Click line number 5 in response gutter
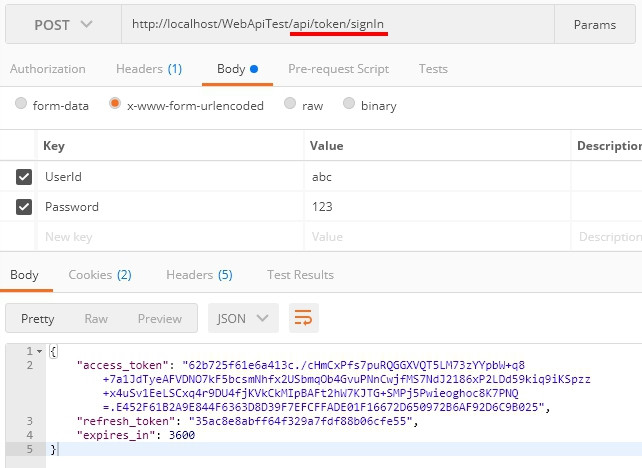Image resolution: width=642 pixels, height=468 pixels. pyautogui.click(x=29, y=449)
